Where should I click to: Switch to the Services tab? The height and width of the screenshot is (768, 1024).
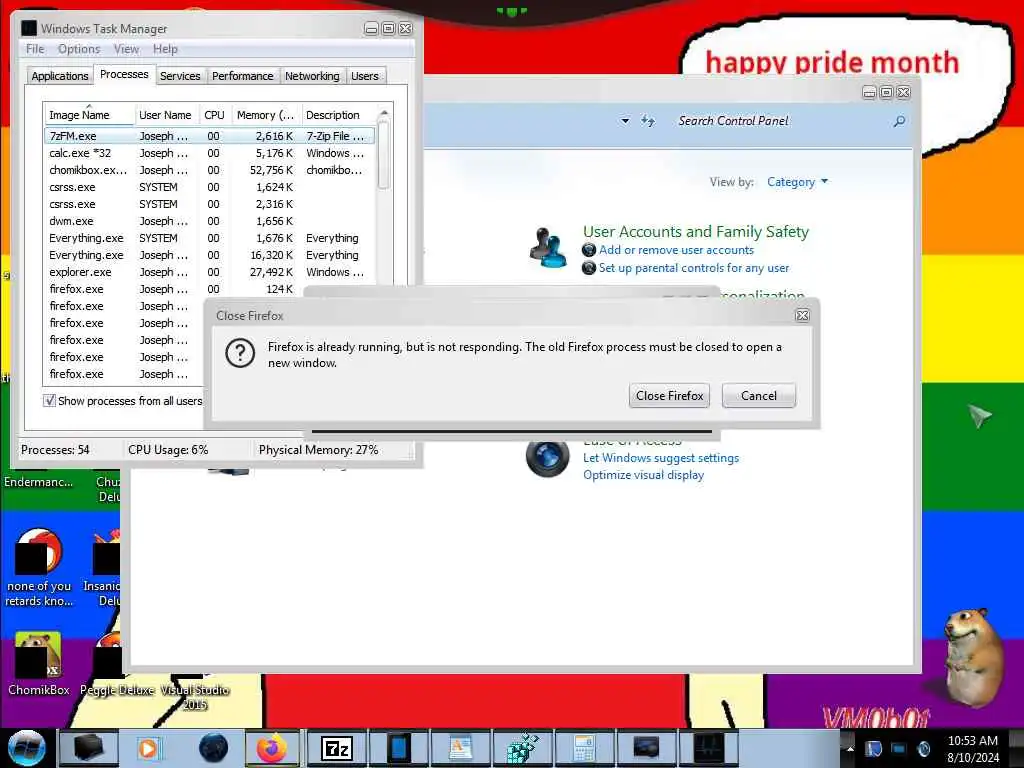tap(180, 76)
